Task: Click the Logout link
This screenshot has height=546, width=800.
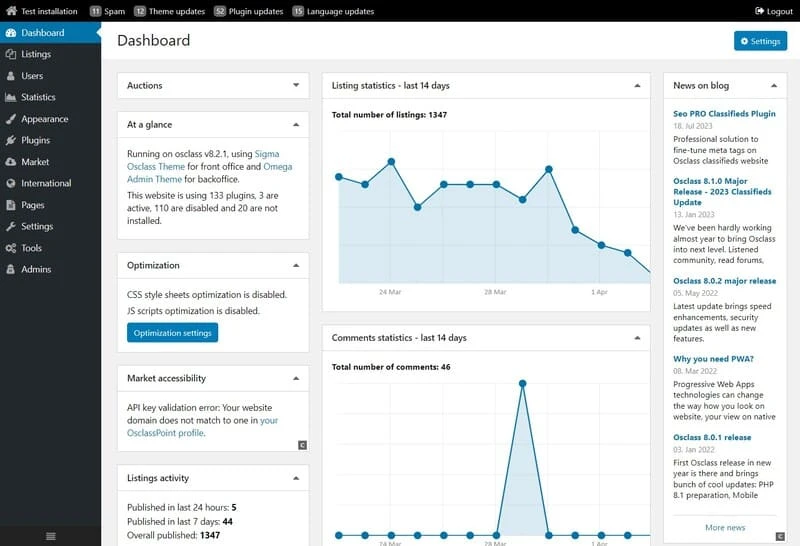Action: click(774, 11)
